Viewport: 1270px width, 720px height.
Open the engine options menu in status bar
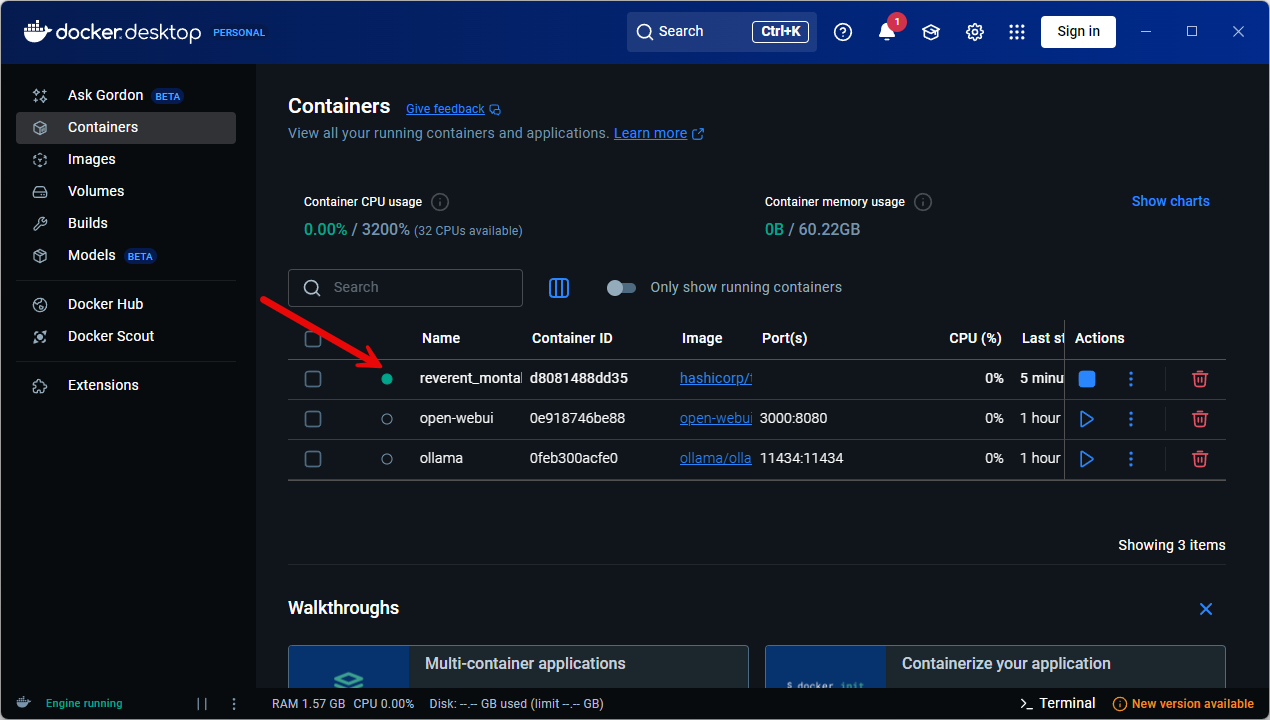click(234, 704)
